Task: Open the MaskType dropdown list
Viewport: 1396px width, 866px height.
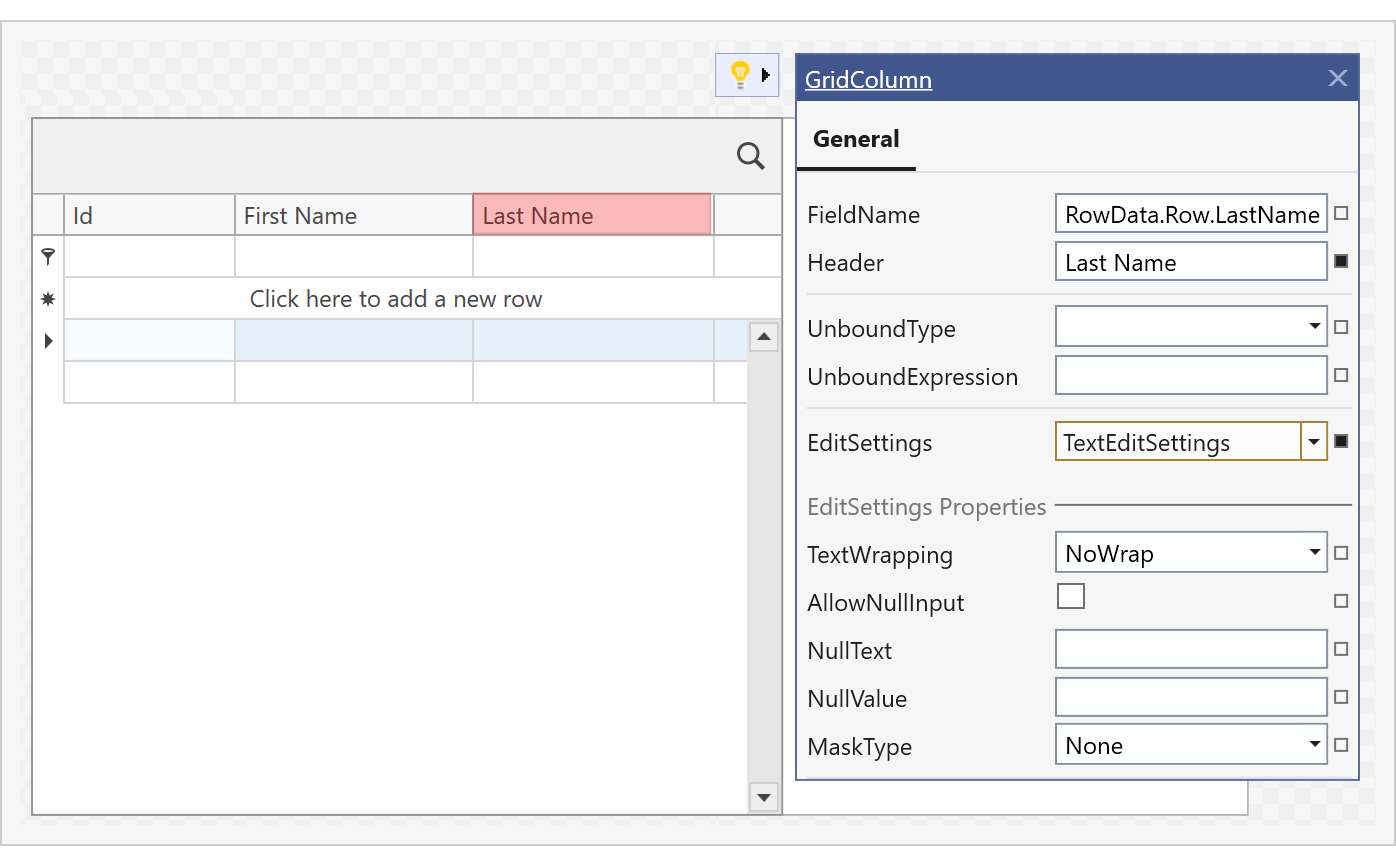Action: (1314, 745)
